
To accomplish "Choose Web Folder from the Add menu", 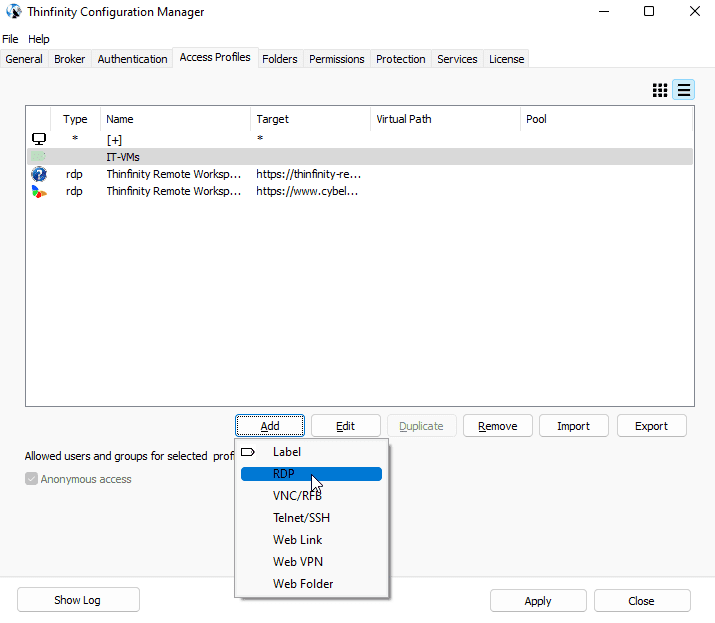I will (x=311, y=583).
